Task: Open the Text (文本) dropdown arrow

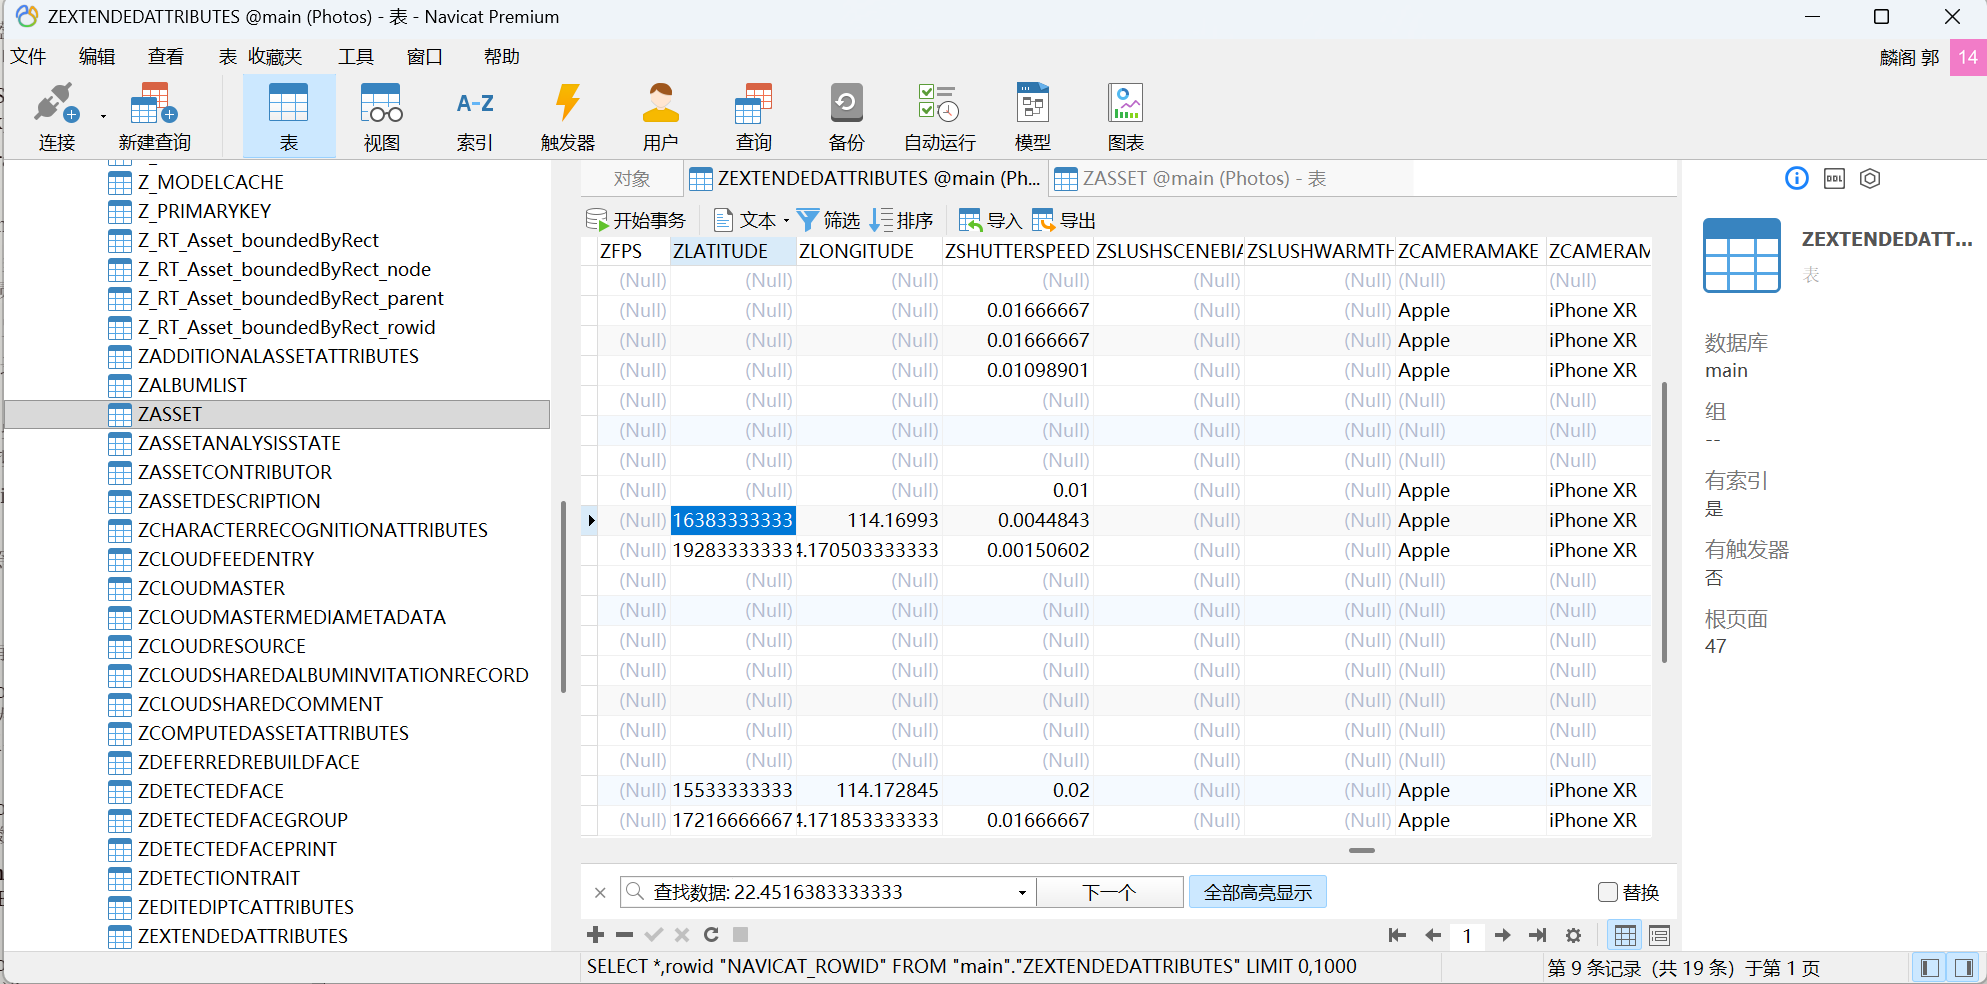Action: pyautogui.click(x=787, y=221)
